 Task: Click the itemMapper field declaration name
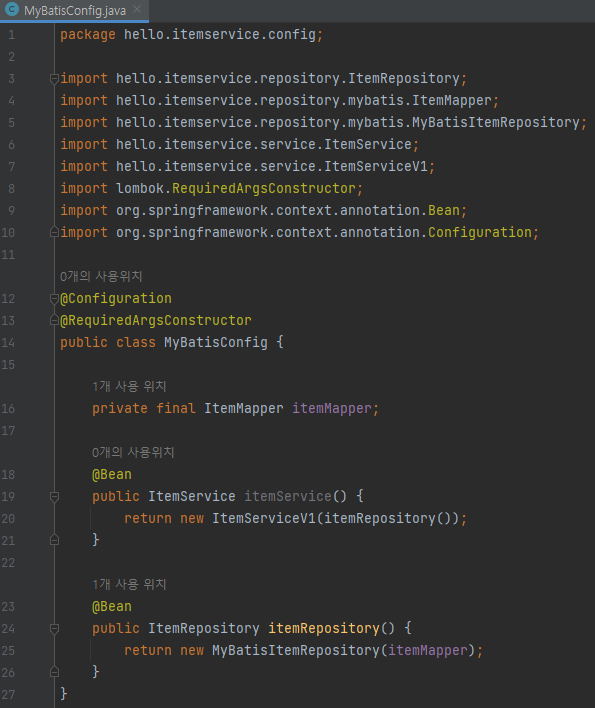pyautogui.click(x=331, y=409)
